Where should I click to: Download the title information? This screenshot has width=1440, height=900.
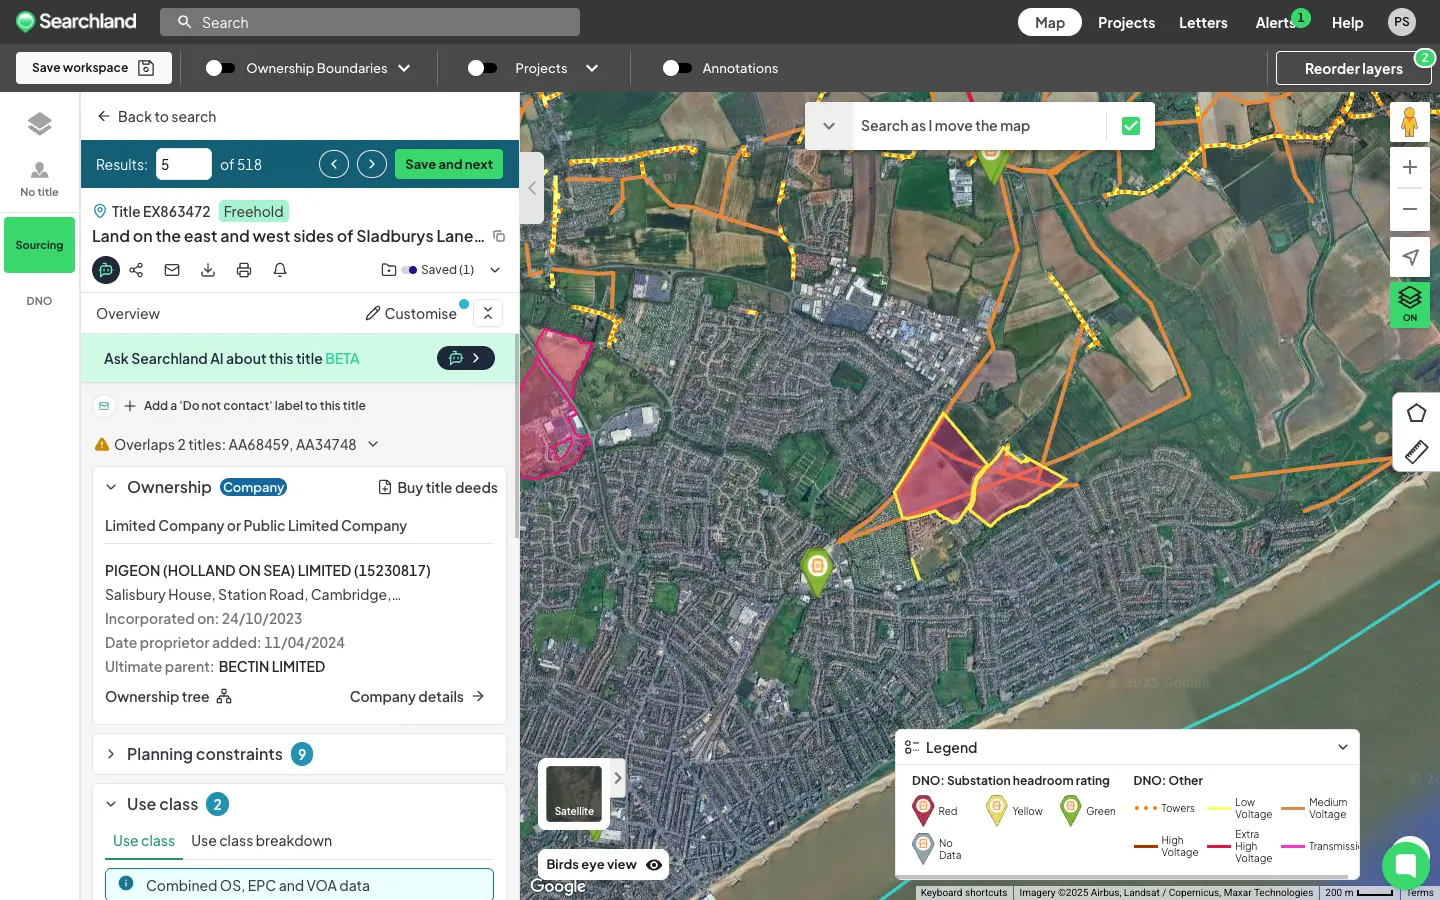(x=208, y=270)
